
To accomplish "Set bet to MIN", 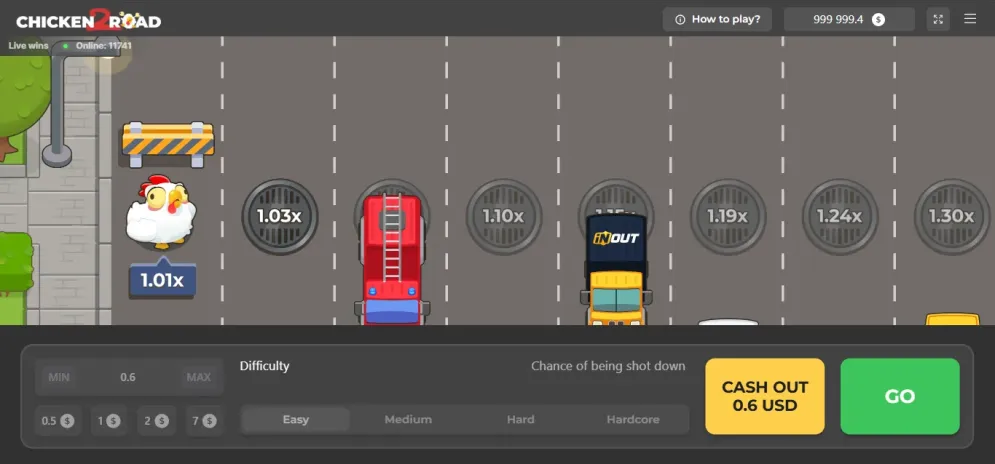I will (59, 377).
